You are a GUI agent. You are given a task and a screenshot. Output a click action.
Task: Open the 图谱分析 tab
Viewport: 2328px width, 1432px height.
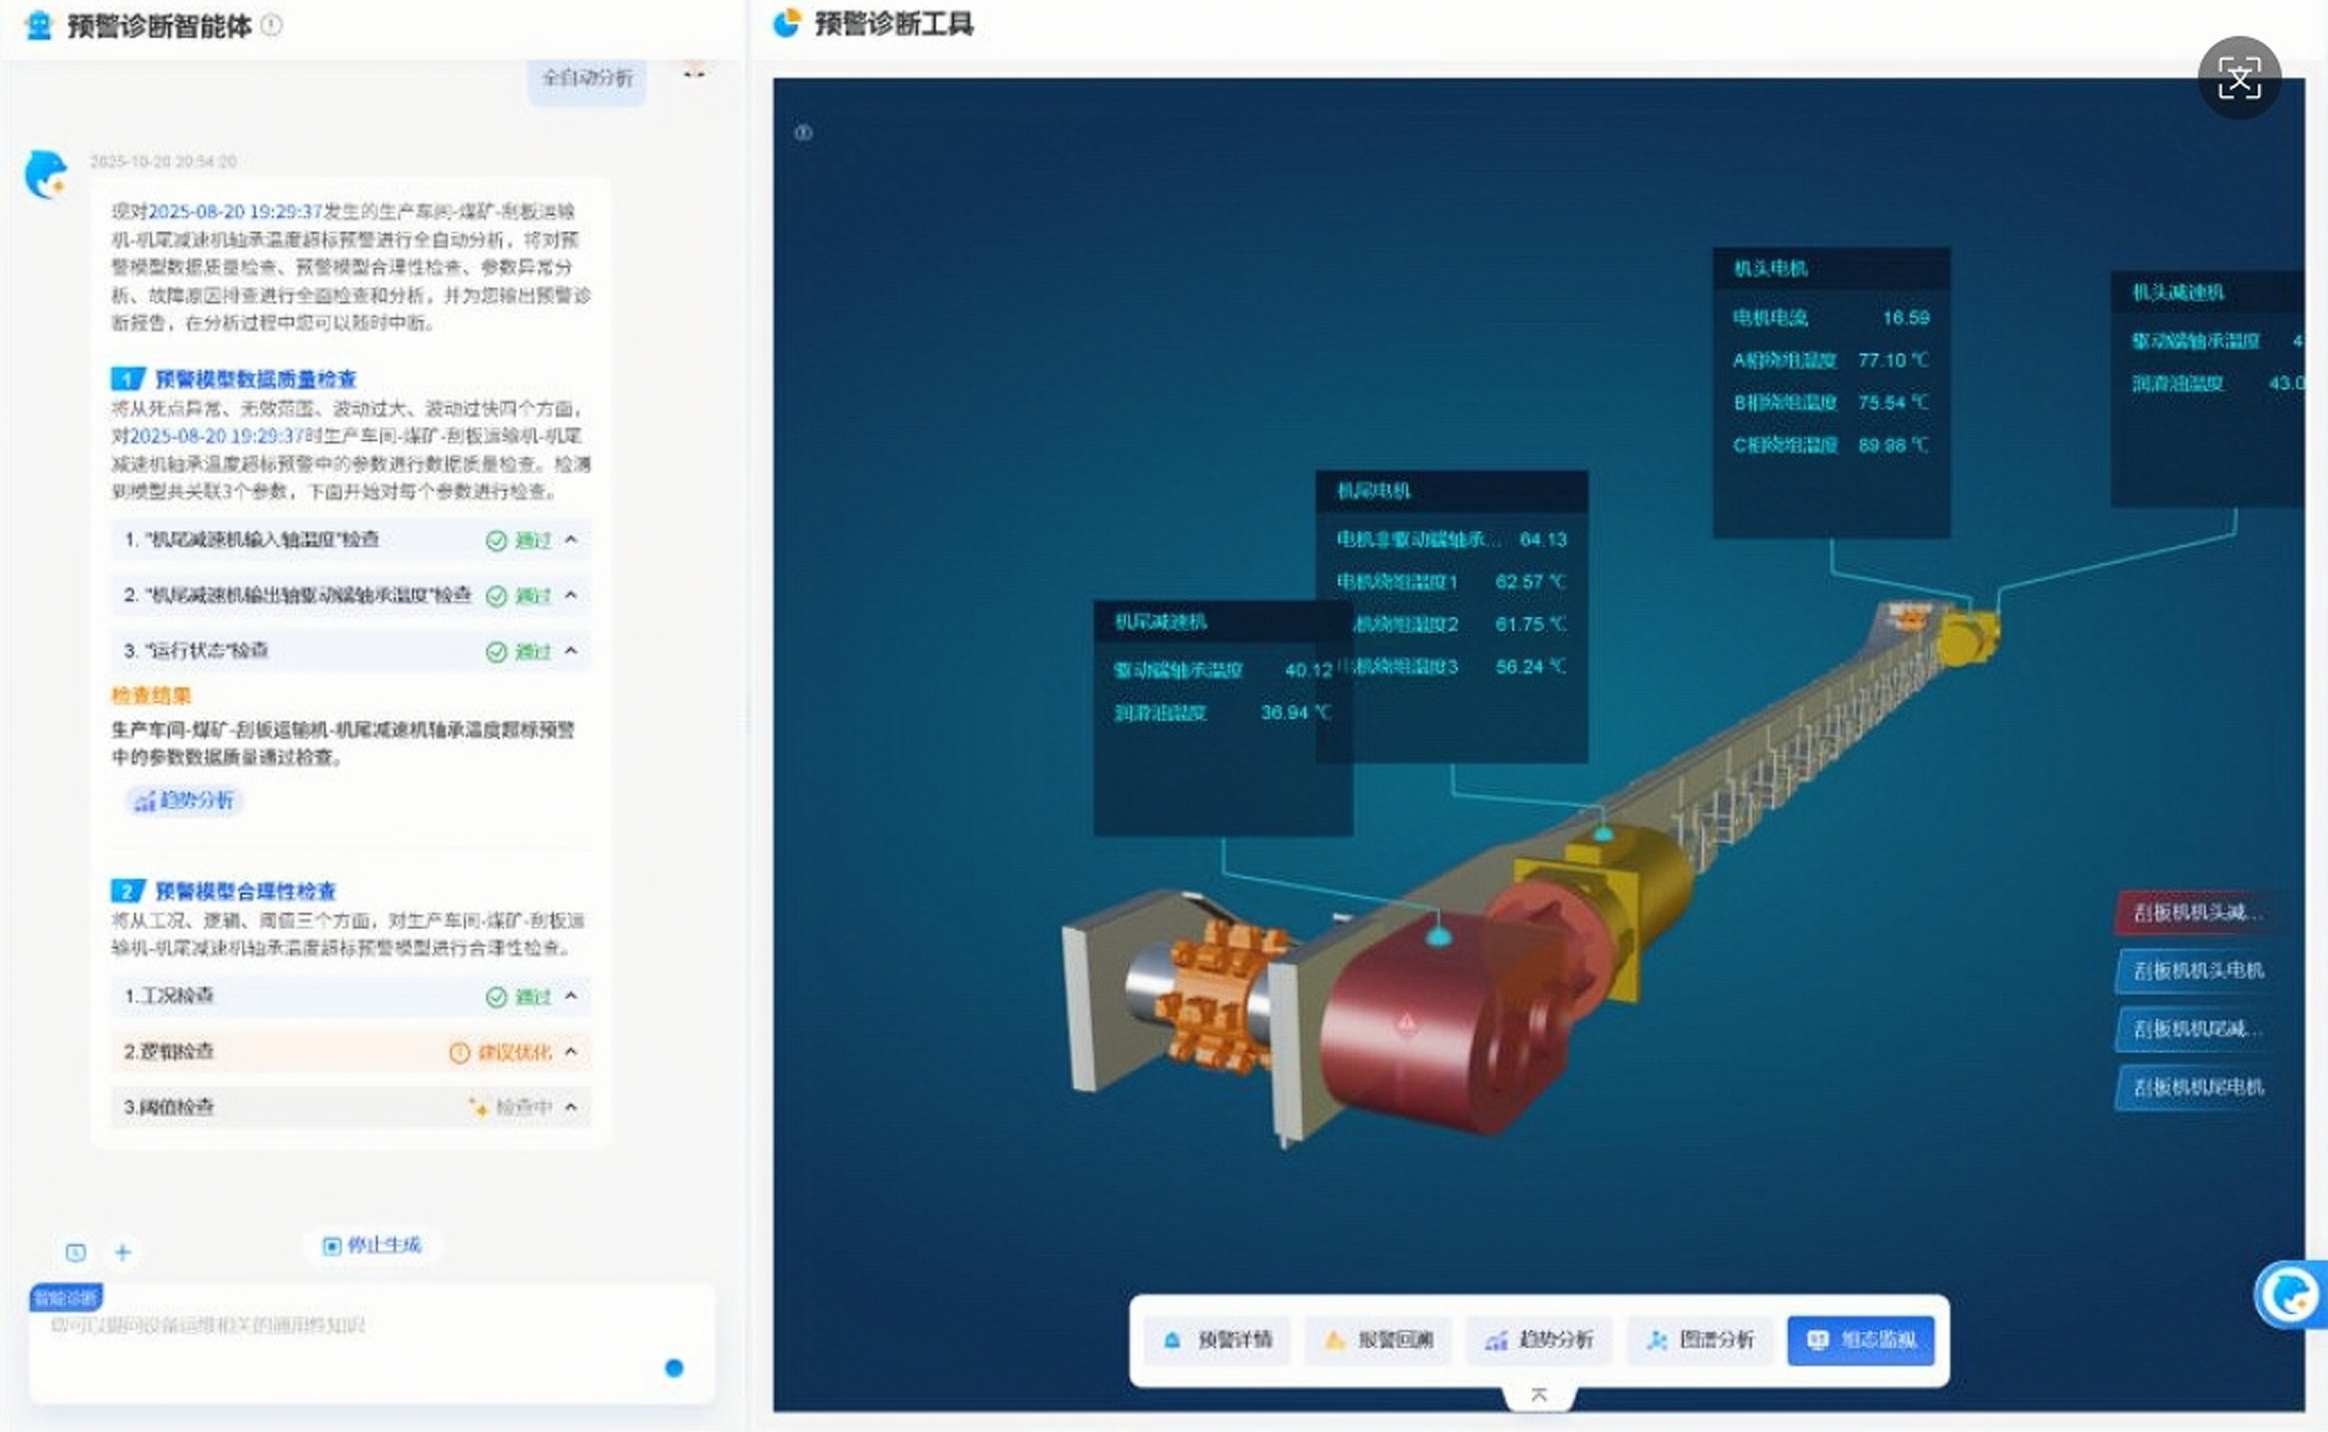tap(1699, 1340)
